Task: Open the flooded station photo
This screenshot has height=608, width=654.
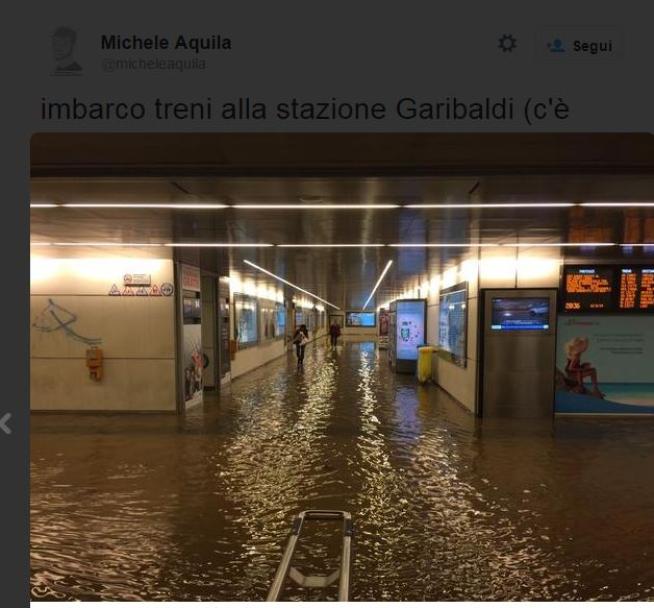Action: (x=342, y=367)
